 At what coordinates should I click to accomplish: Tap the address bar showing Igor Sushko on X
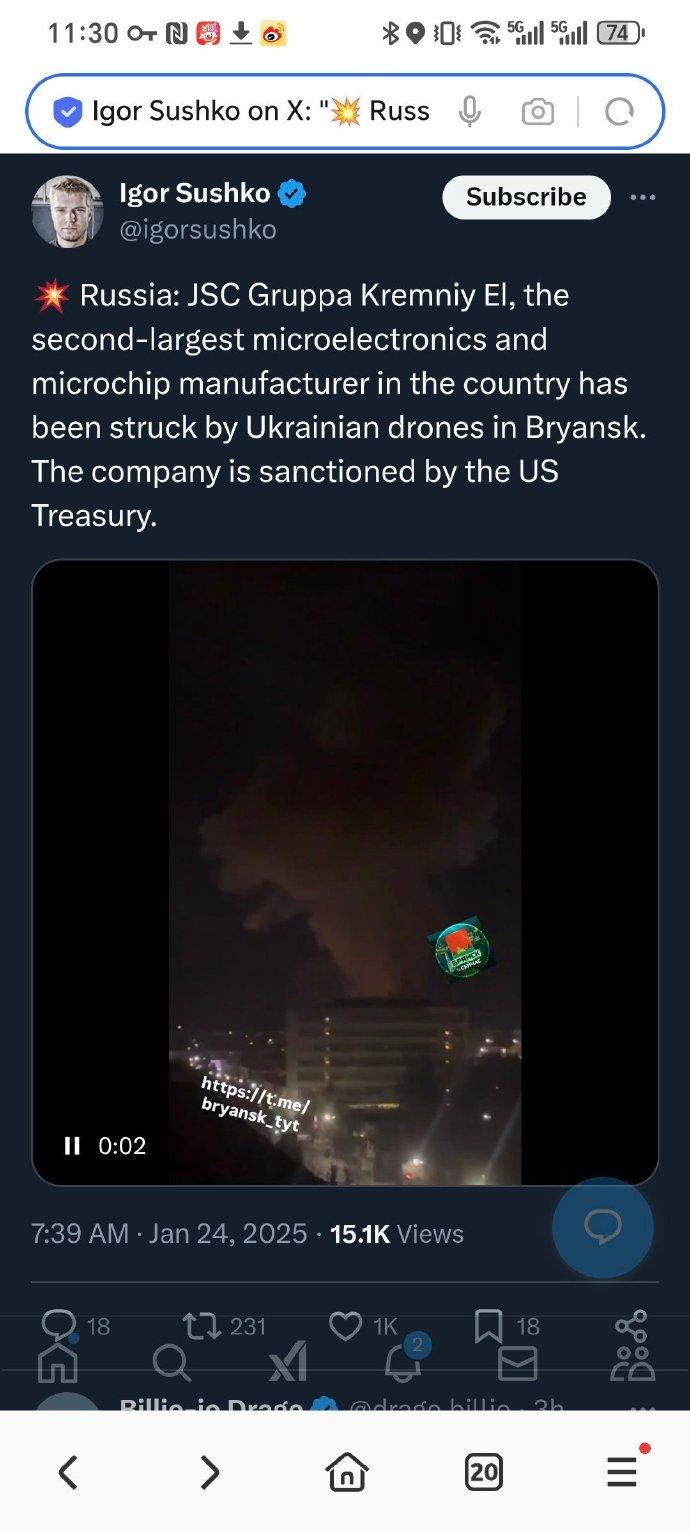click(260, 112)
